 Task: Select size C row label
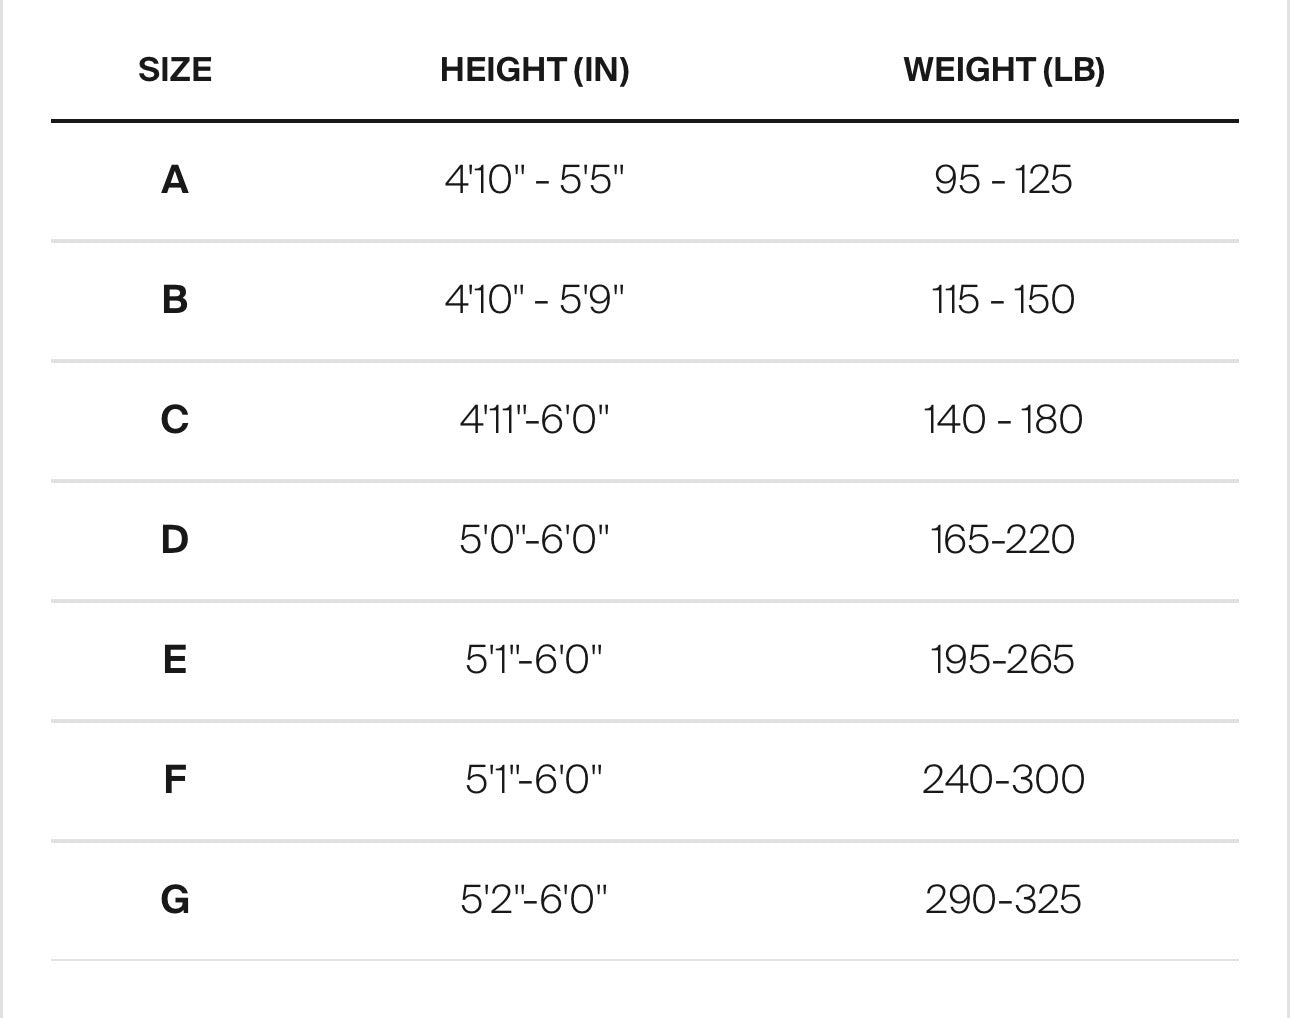coord(175,419)
